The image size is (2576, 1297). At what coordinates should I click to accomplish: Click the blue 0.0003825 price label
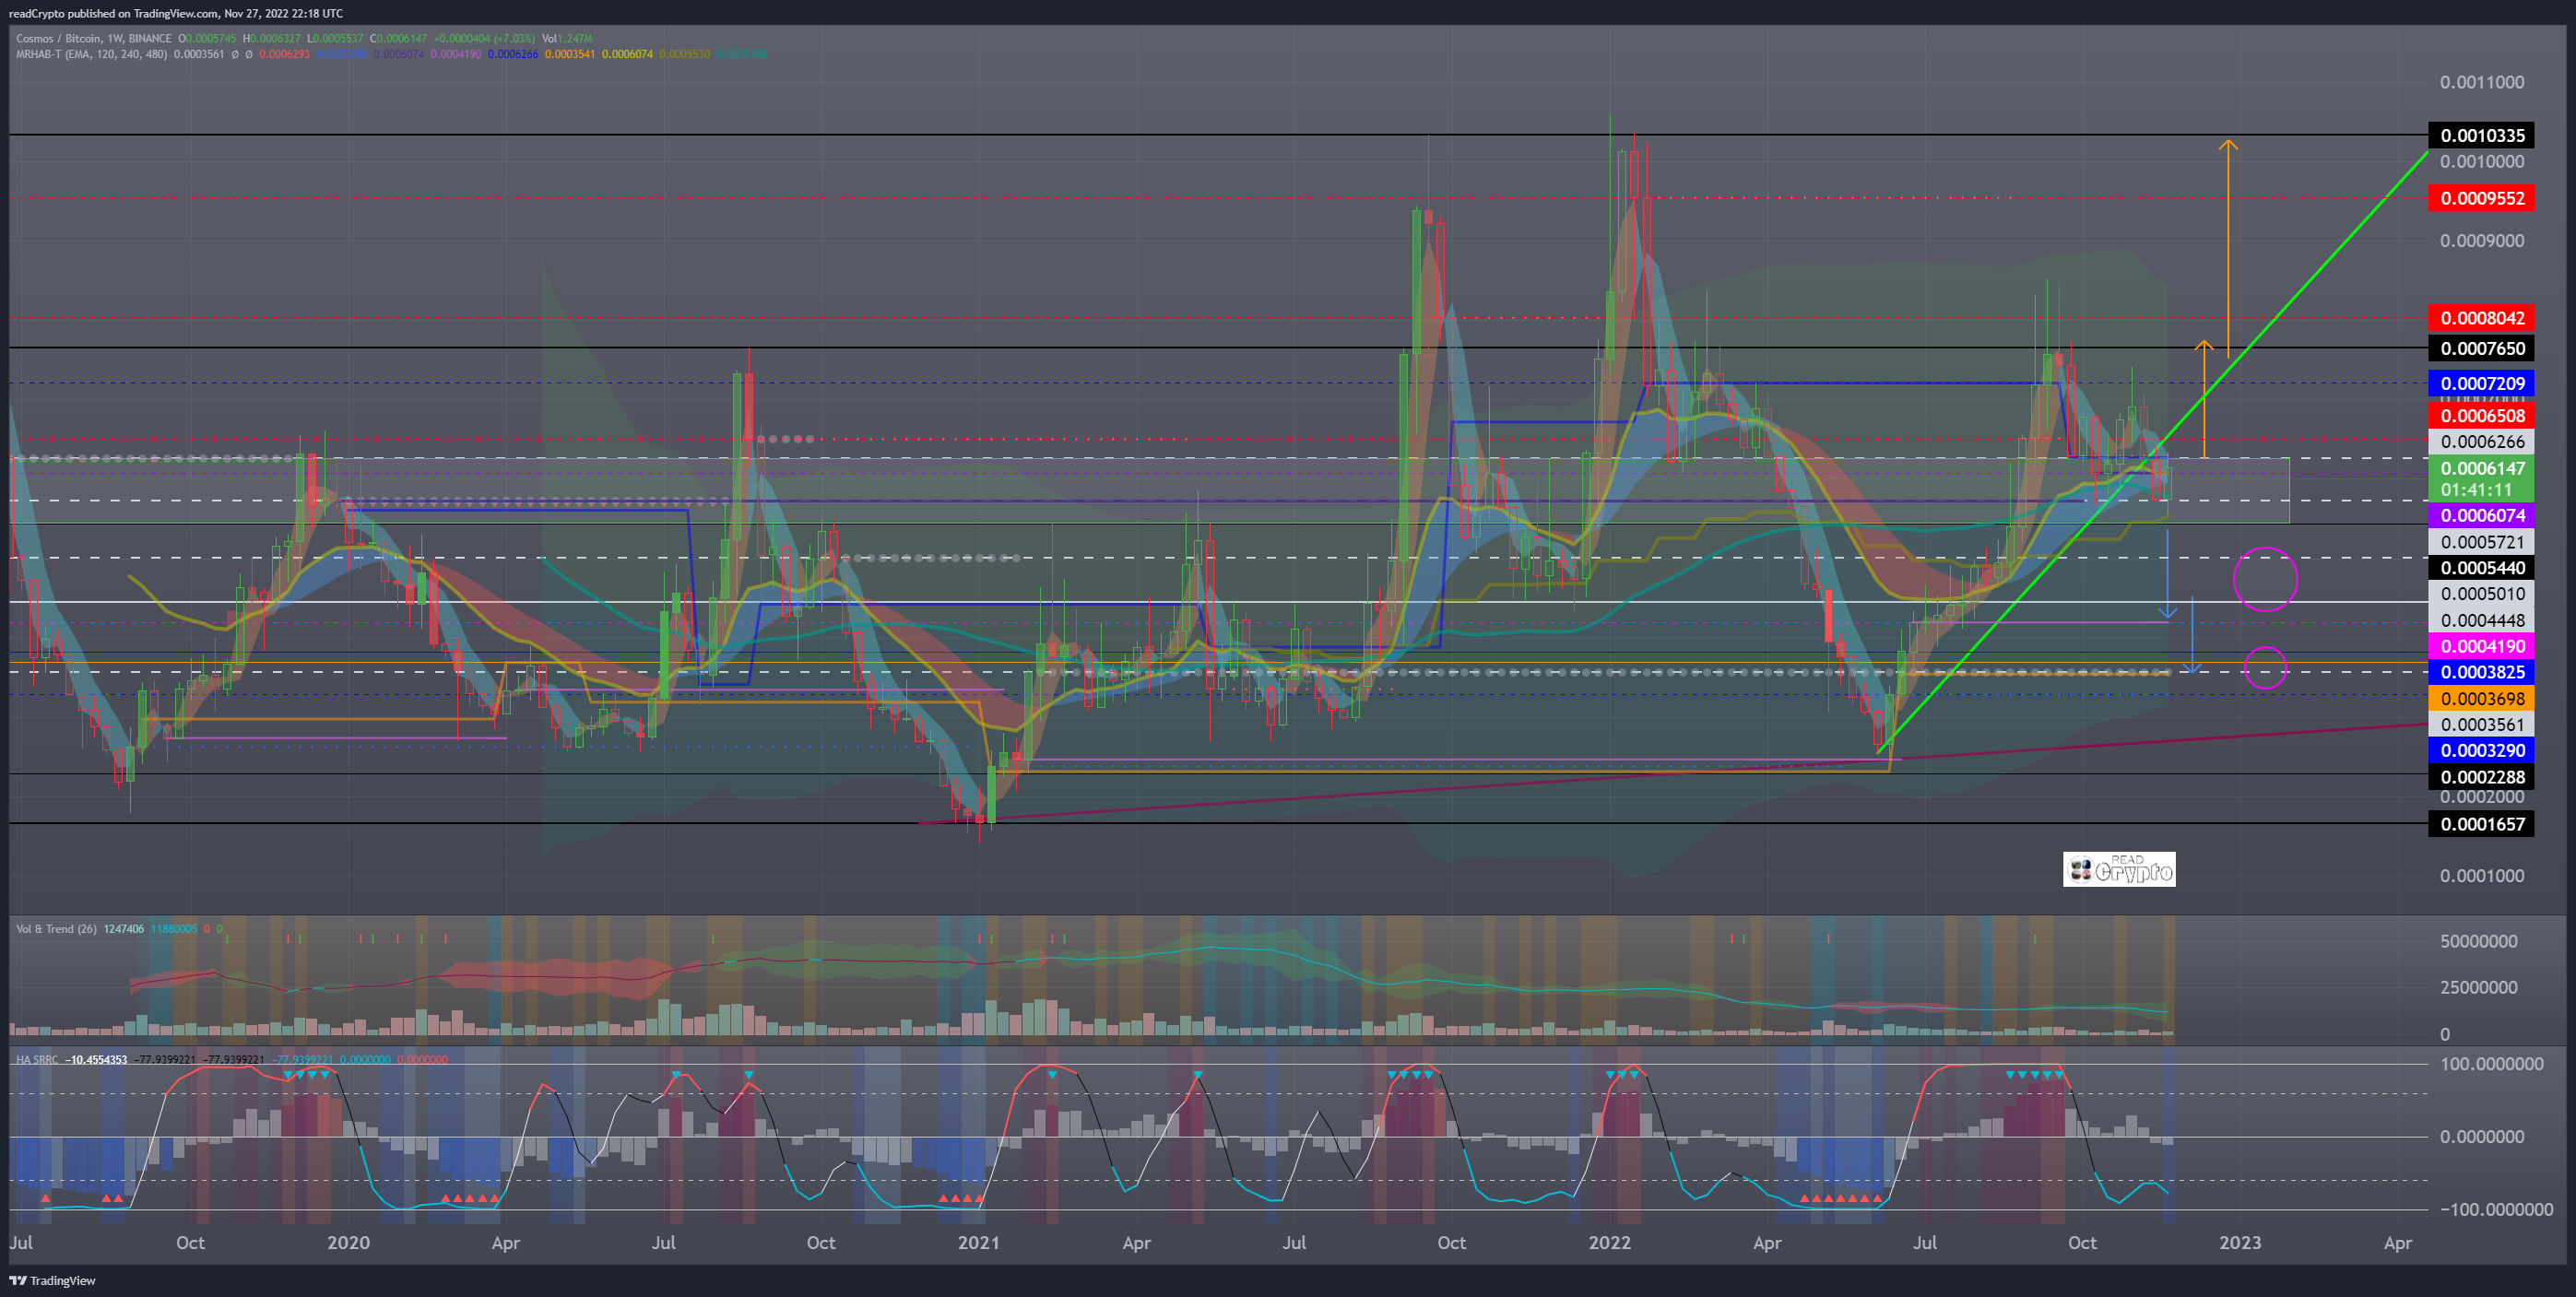point(2481,672)
